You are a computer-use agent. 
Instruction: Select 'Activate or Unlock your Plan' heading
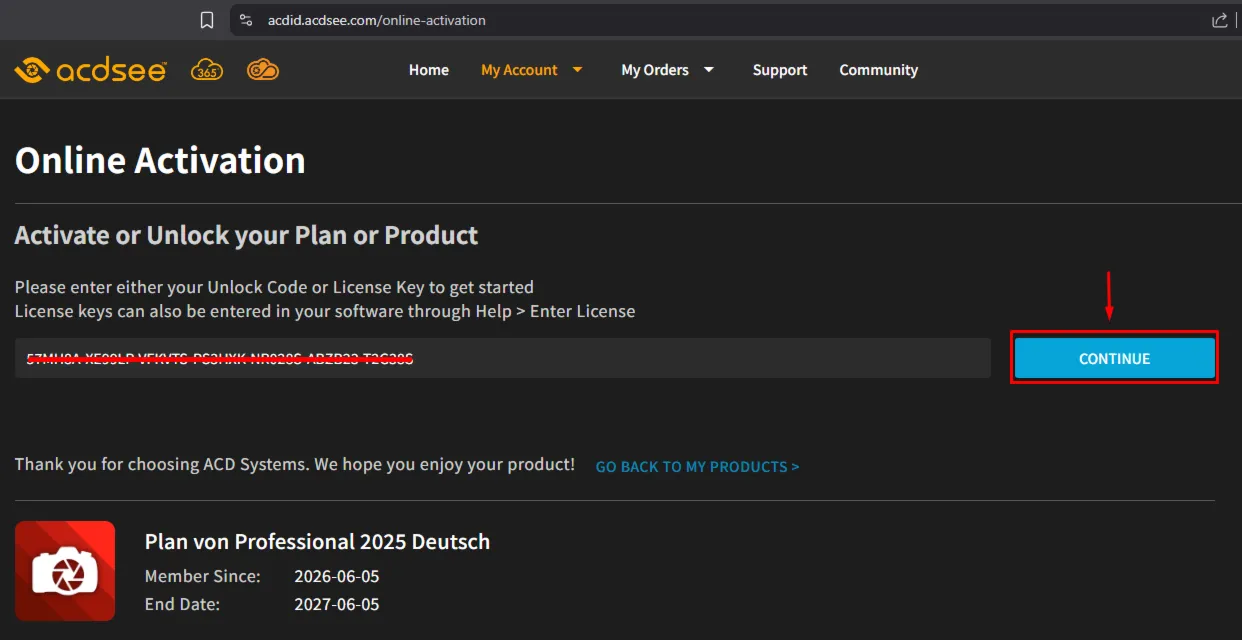pos(247,236)
